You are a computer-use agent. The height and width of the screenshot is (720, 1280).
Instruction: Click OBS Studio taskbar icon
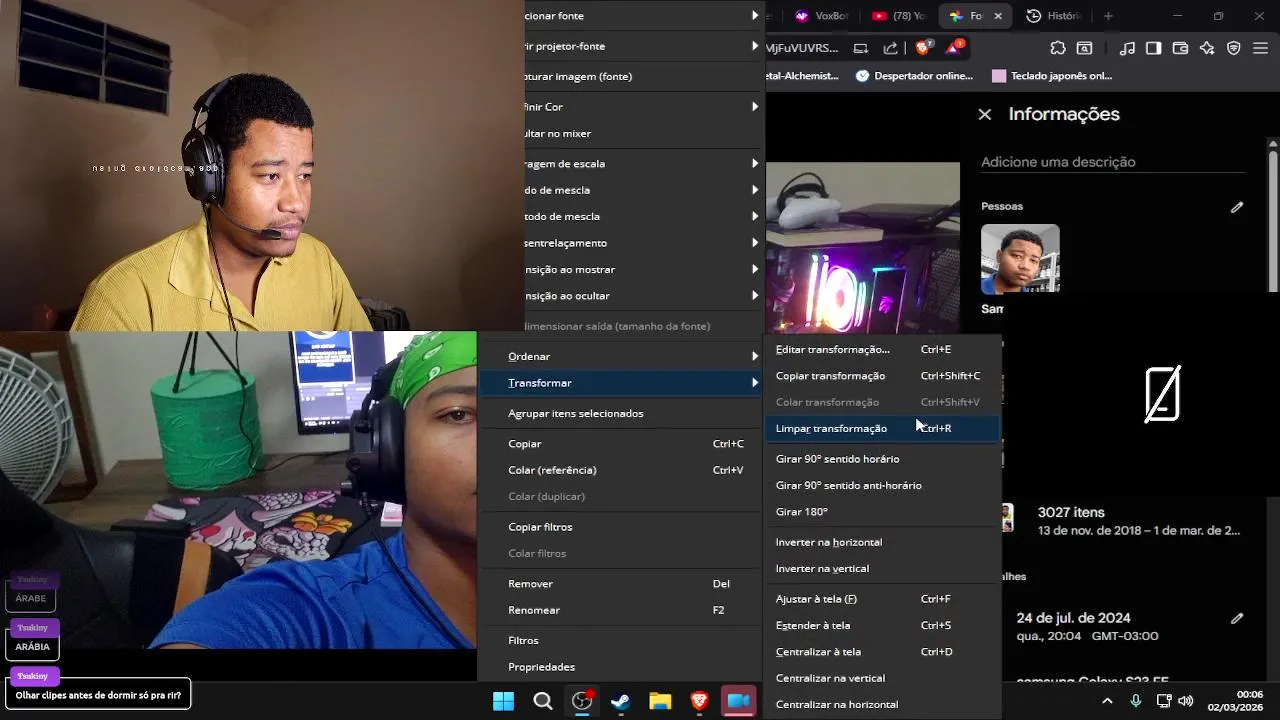[x=582, y=701]
